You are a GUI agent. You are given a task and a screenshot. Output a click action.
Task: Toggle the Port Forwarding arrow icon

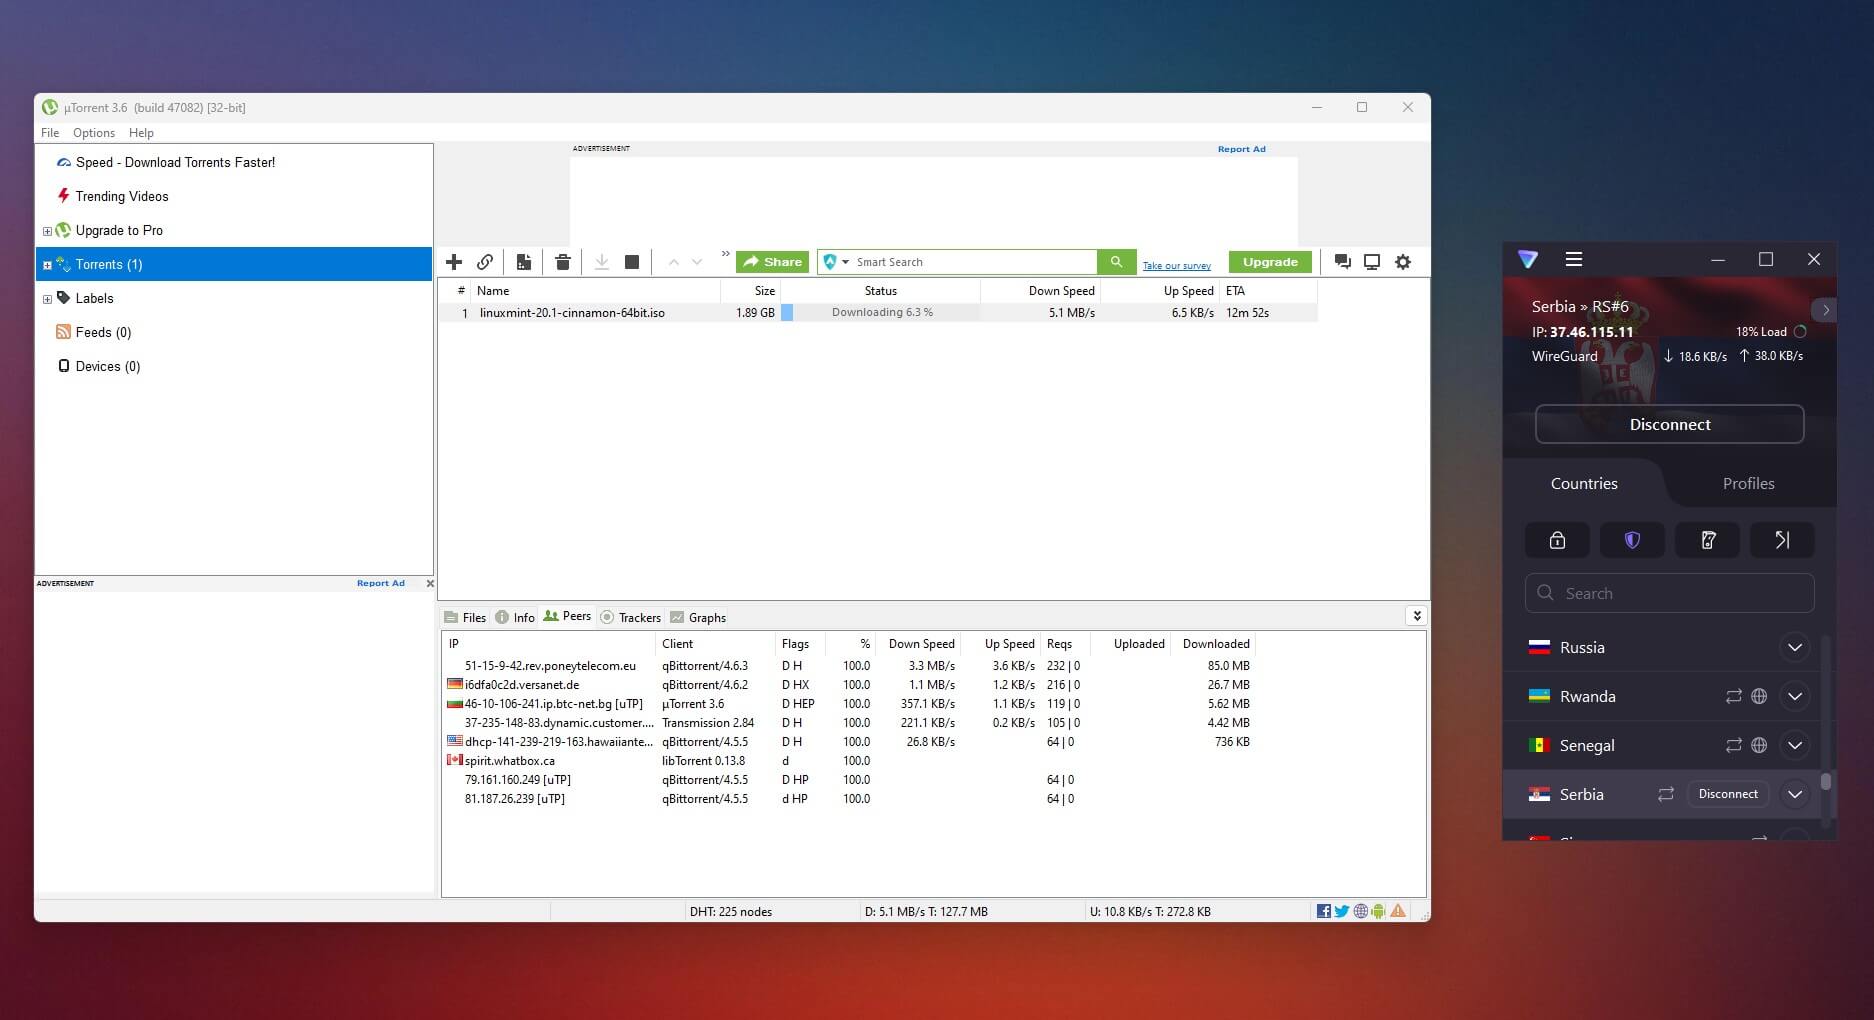click(1782, 540)
